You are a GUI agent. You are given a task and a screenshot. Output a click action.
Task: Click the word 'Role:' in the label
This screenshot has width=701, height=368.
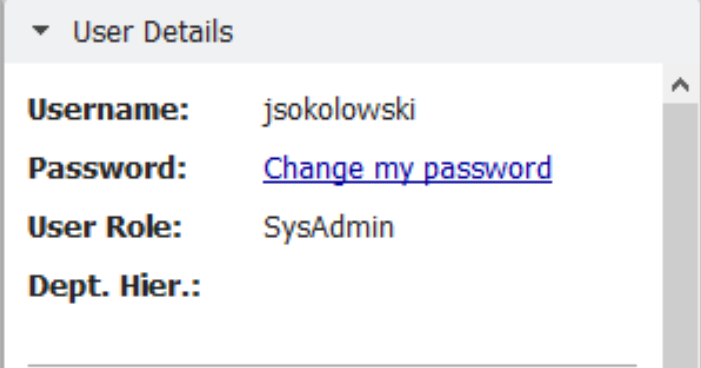(x=144, y=227)
